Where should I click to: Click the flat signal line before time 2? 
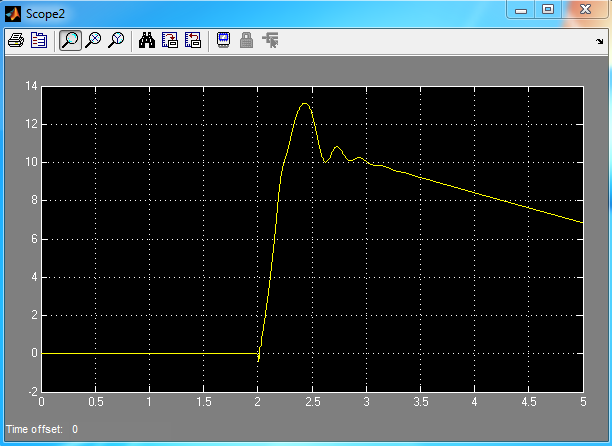(150, 353)
